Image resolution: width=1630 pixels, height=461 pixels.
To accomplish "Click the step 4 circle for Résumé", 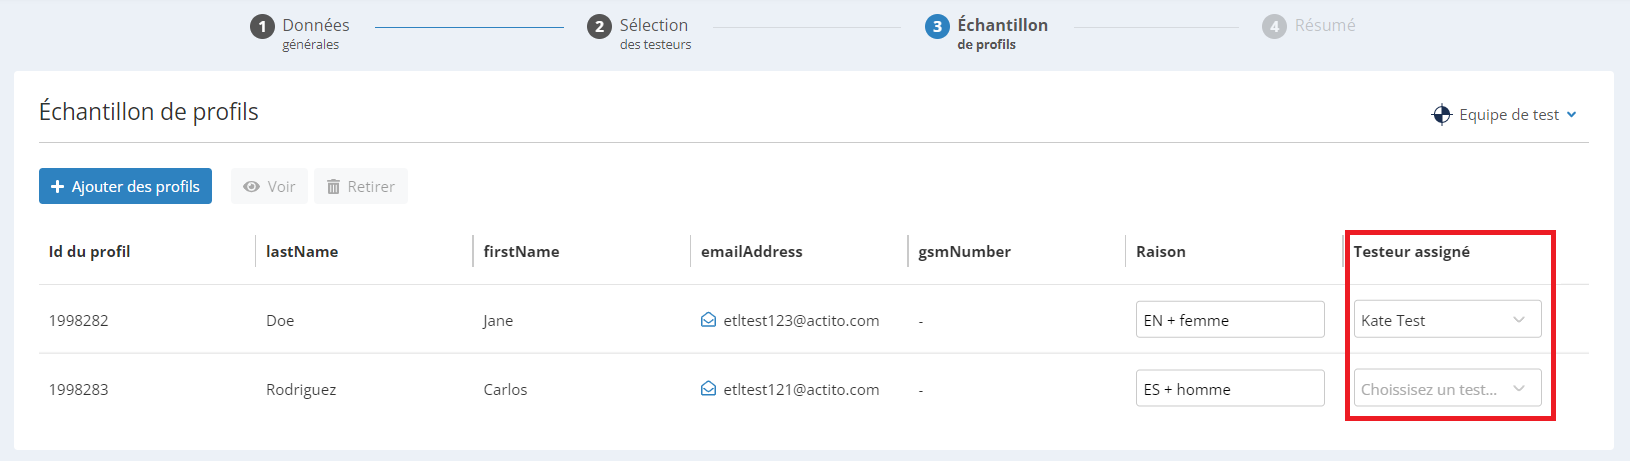I will coord(1274,27).
